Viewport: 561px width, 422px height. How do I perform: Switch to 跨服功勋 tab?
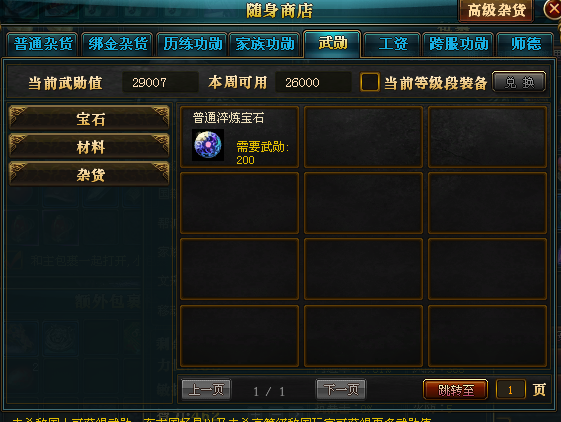[x=458, y=44]
